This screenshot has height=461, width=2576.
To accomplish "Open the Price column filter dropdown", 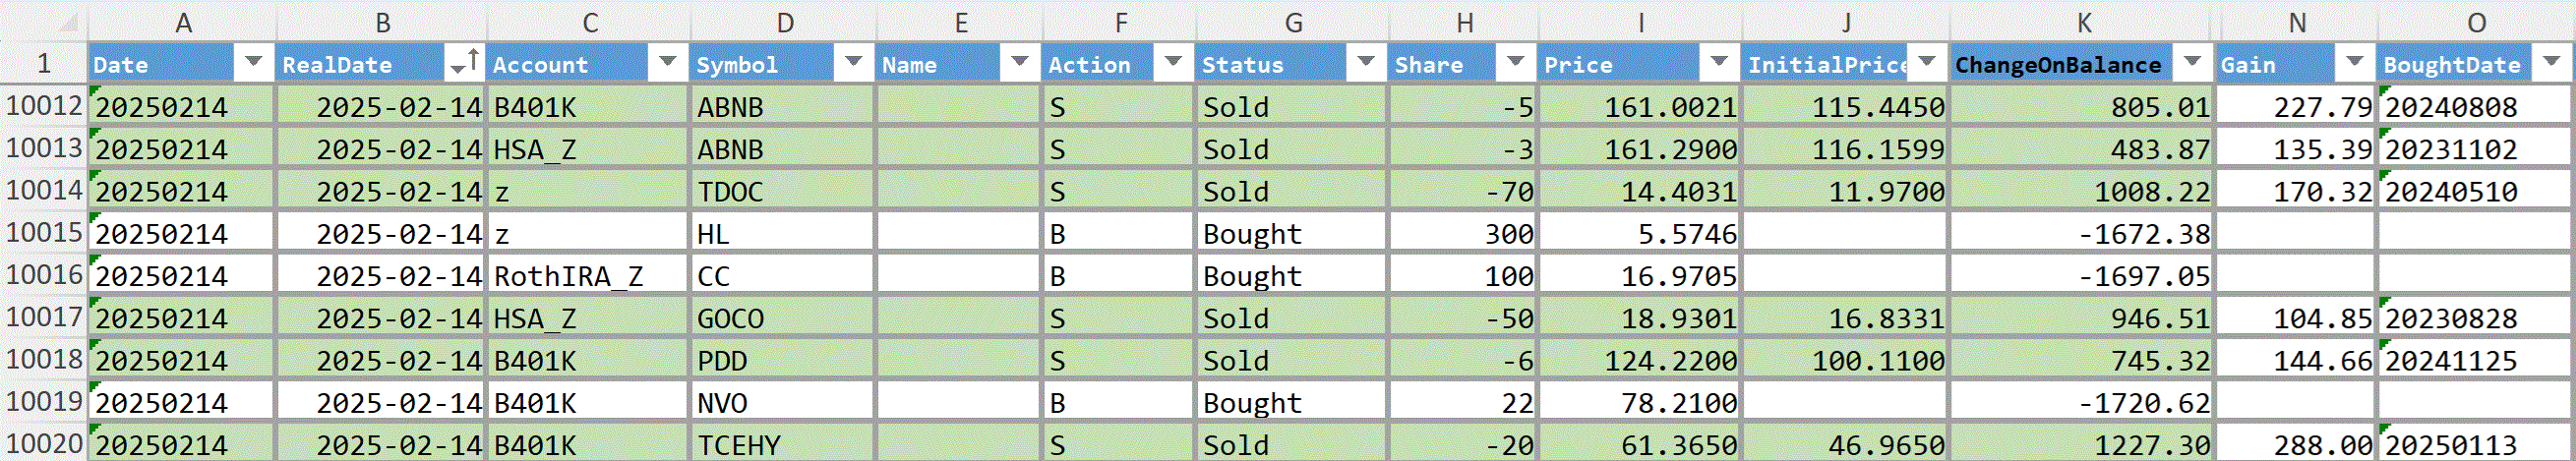I will [1719, 63].
